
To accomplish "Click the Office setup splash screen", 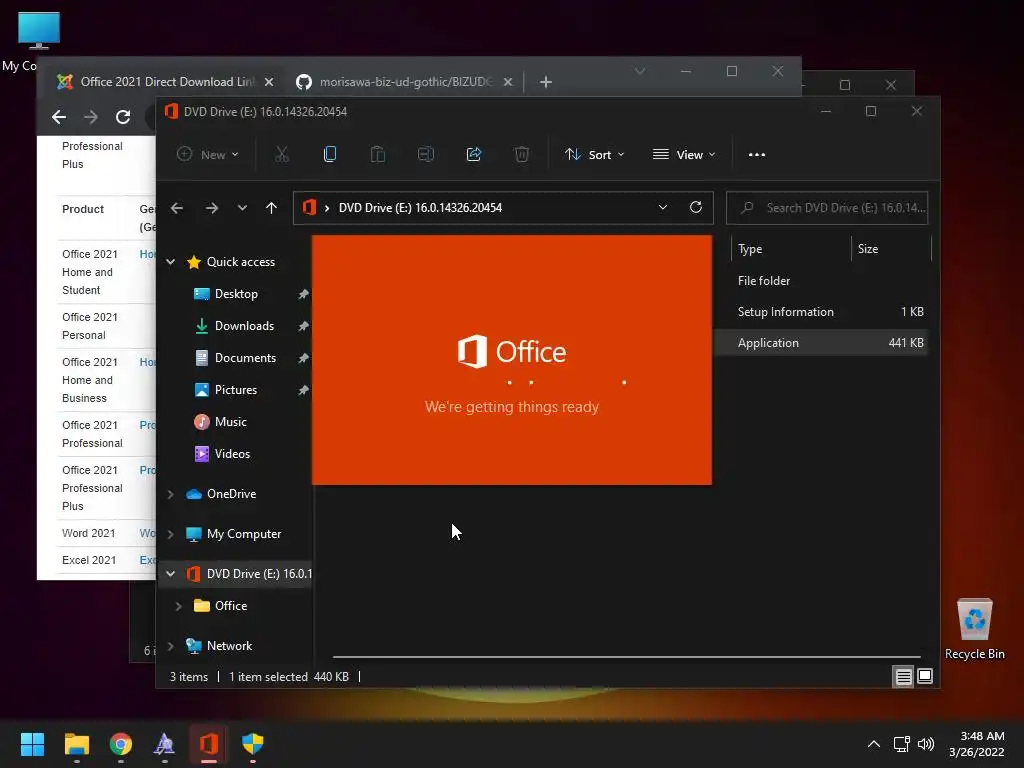I will click(512, 360).
